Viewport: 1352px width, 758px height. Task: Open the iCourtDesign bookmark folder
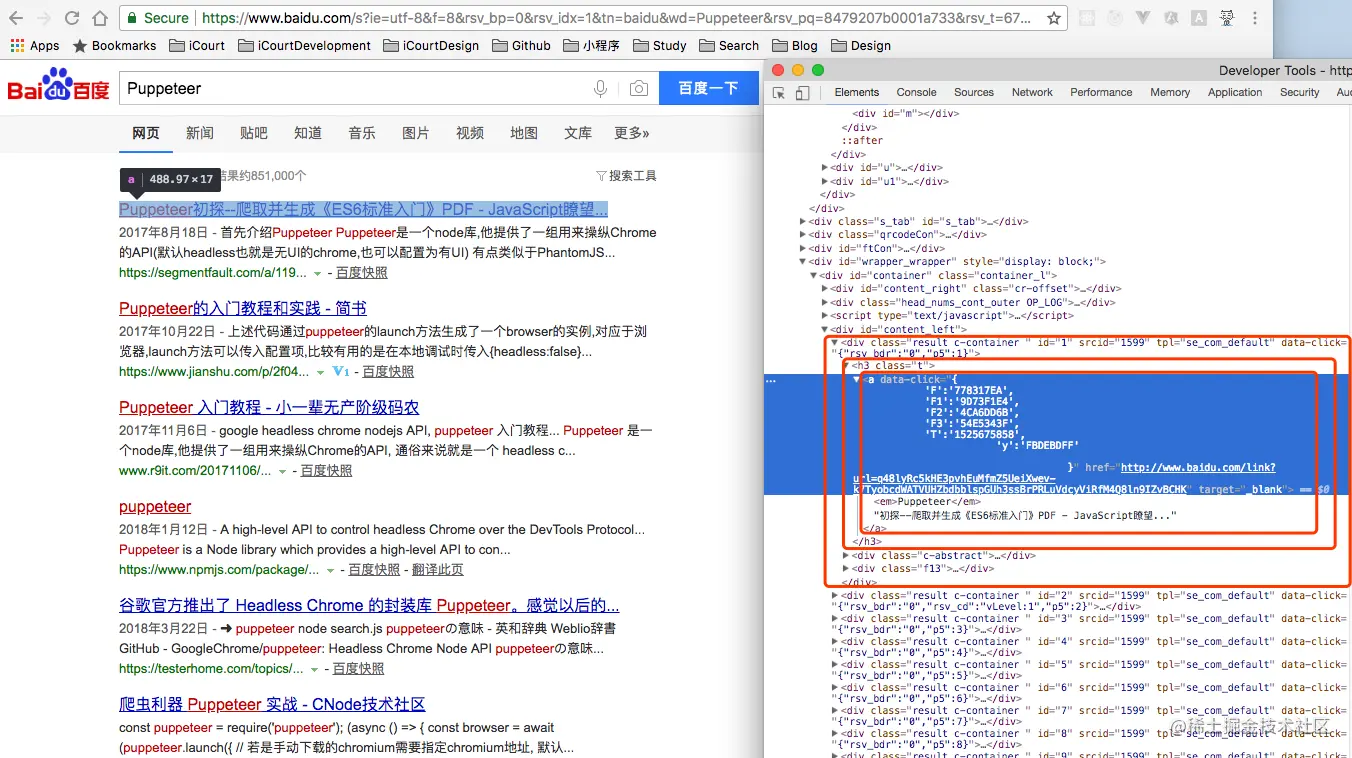click(432, 45)
